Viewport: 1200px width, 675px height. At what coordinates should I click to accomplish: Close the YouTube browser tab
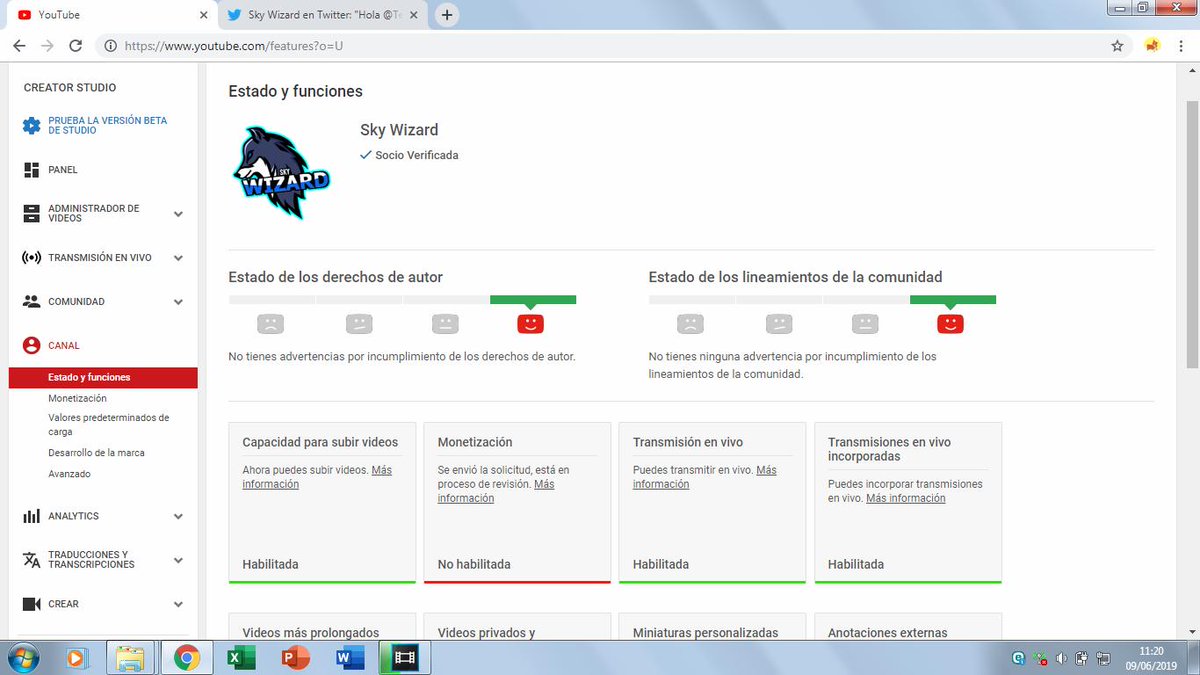click(204, 15)
